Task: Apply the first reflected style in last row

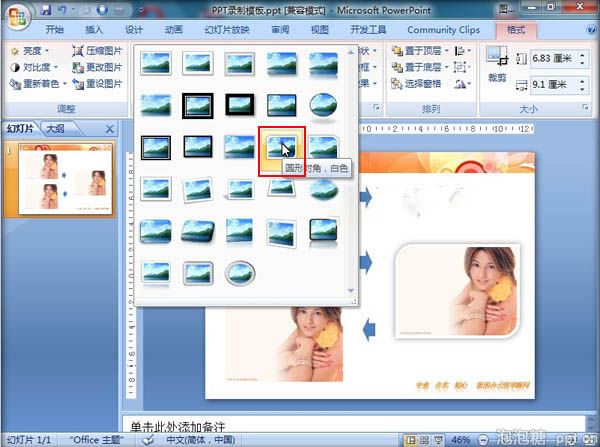Action: coord(156,273)
